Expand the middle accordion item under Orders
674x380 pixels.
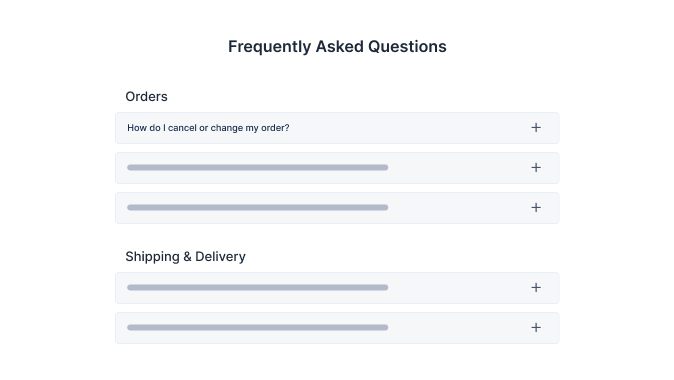point(337,168)
